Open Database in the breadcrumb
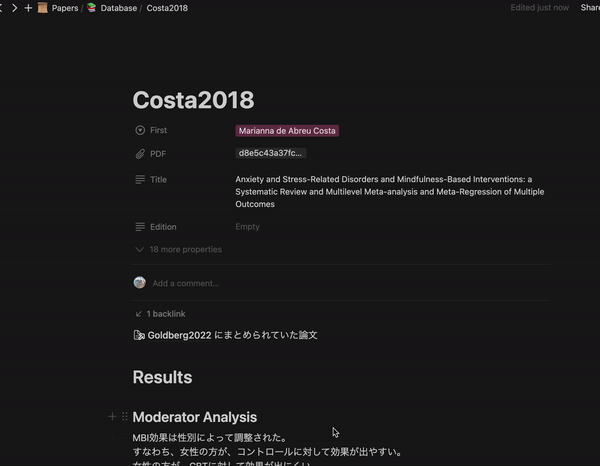600x466 pixels. (119, 8)
